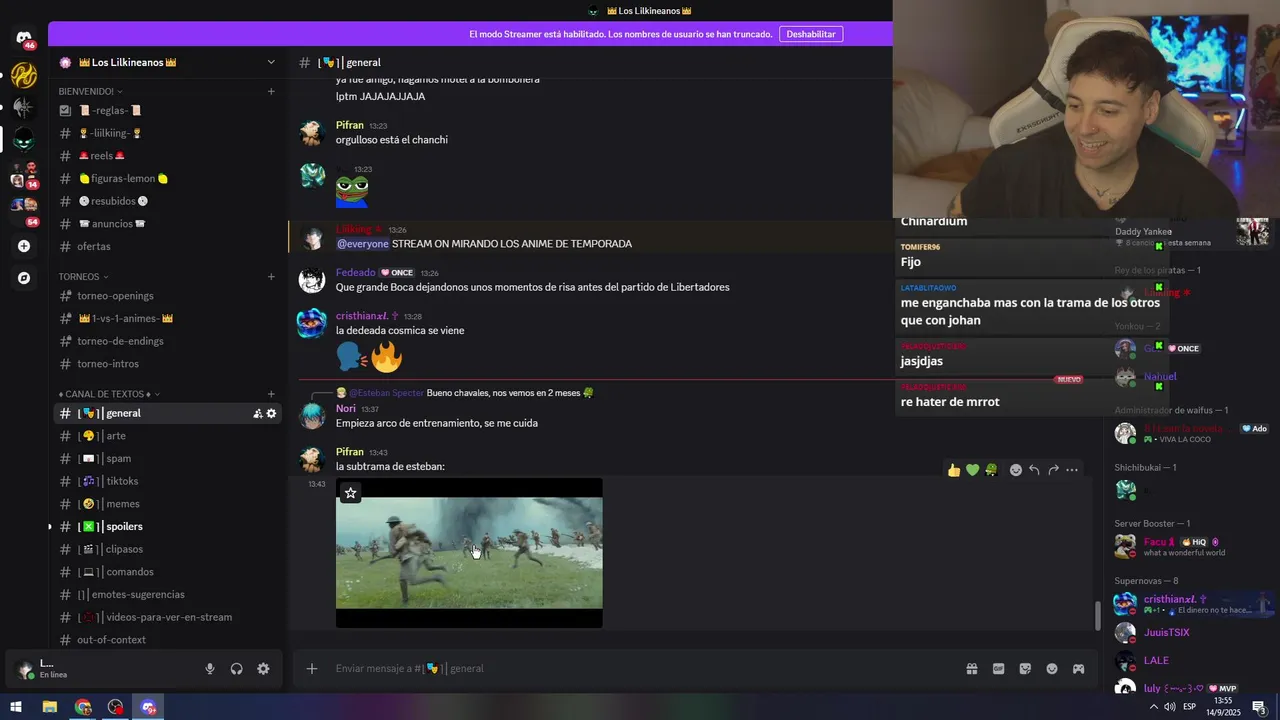Open the server icon with green-eyed hooded face
The height and width of the screenshot is (720, 1280).
tap(24, 139)
